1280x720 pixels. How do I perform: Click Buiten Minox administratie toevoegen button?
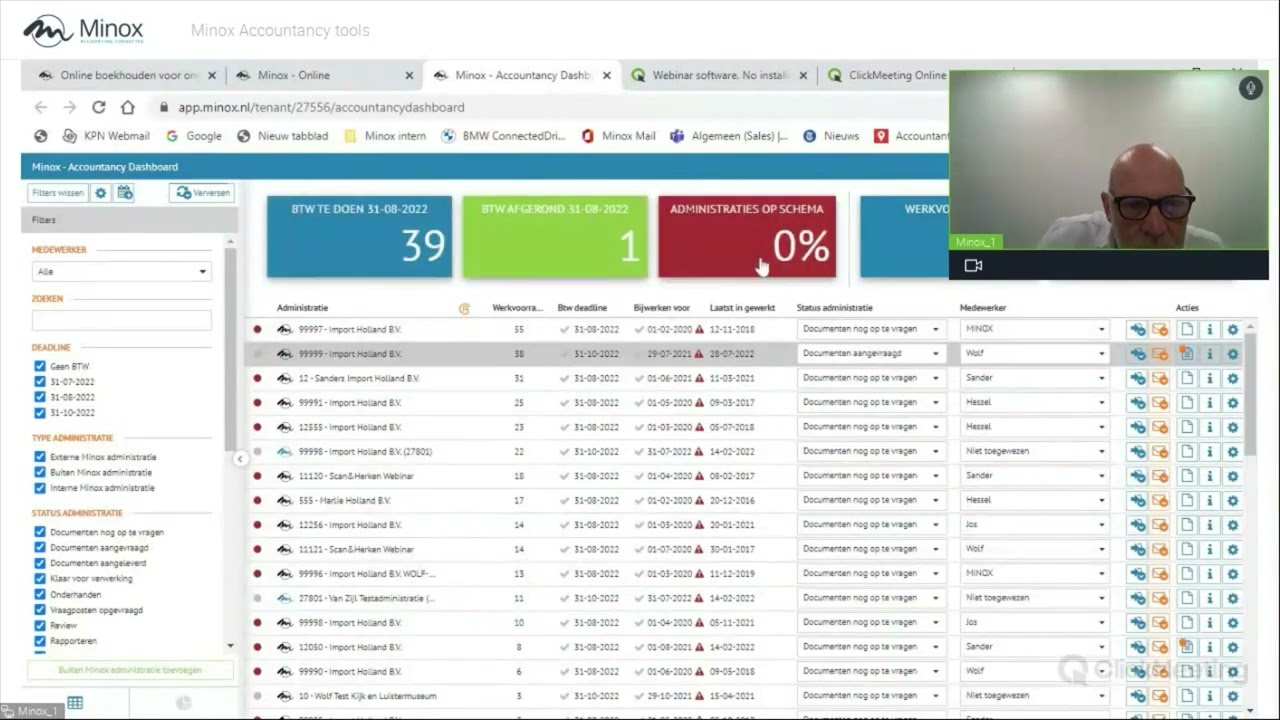click(x=130, y=670)
